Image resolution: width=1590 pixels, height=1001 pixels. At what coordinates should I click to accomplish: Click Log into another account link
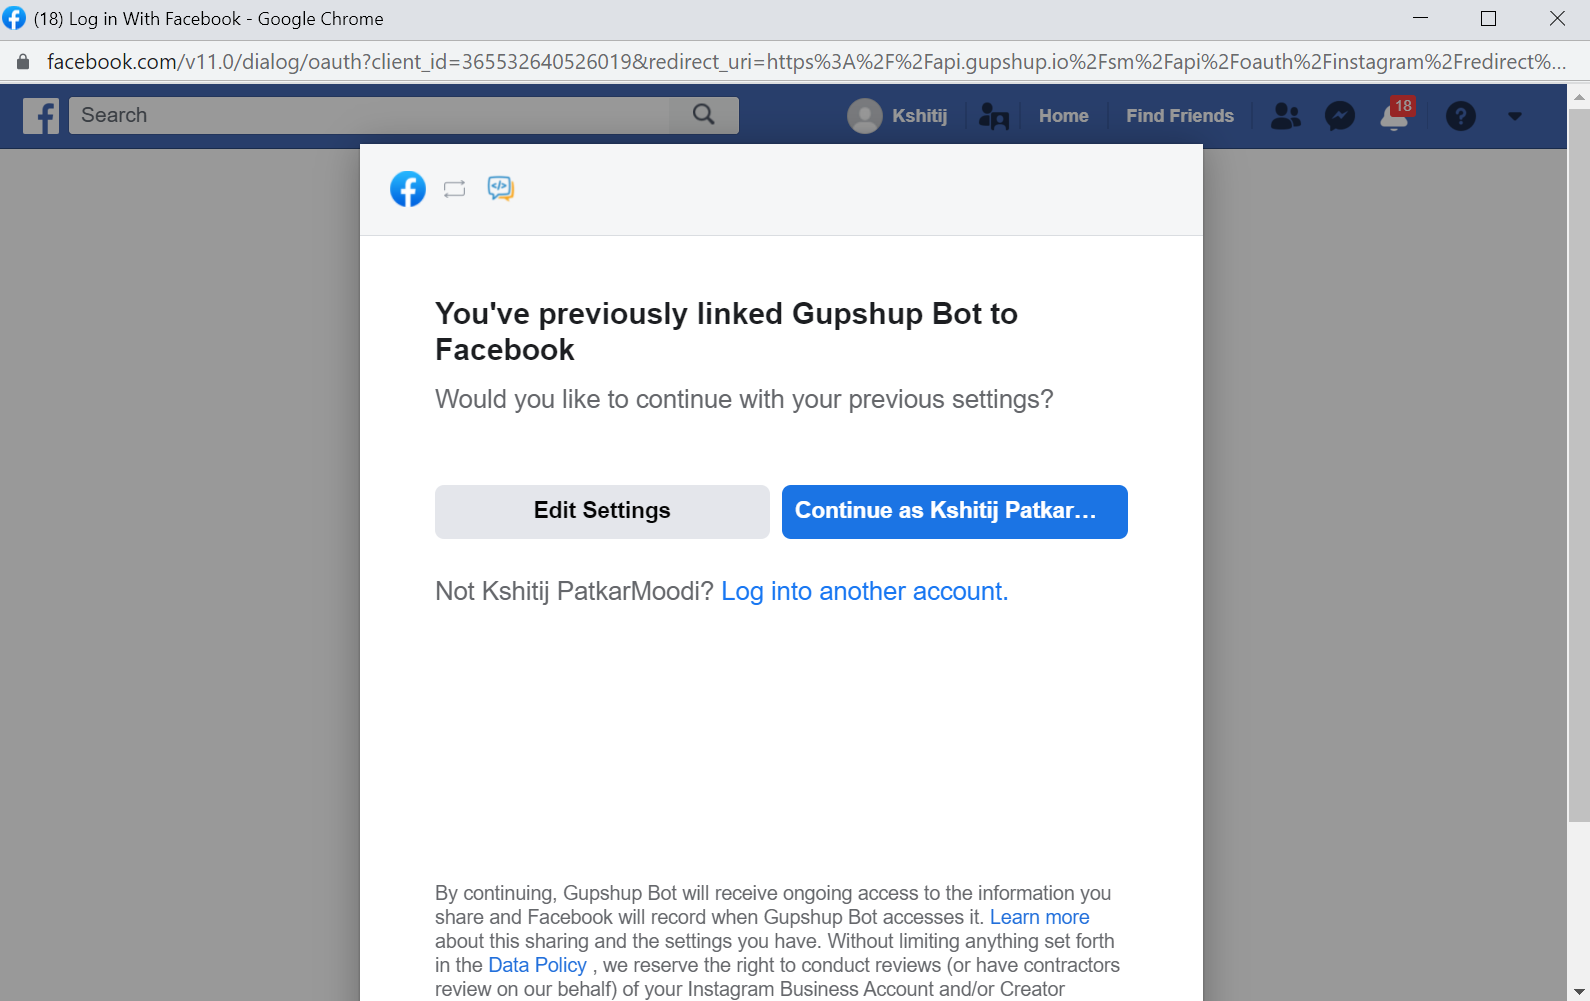[x=865, y=591]
